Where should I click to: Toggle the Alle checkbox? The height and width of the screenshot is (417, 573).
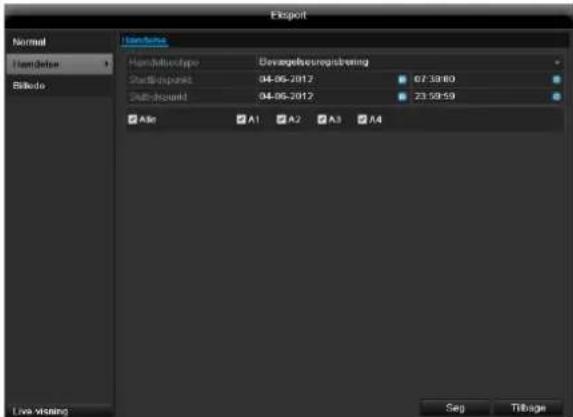132,119
